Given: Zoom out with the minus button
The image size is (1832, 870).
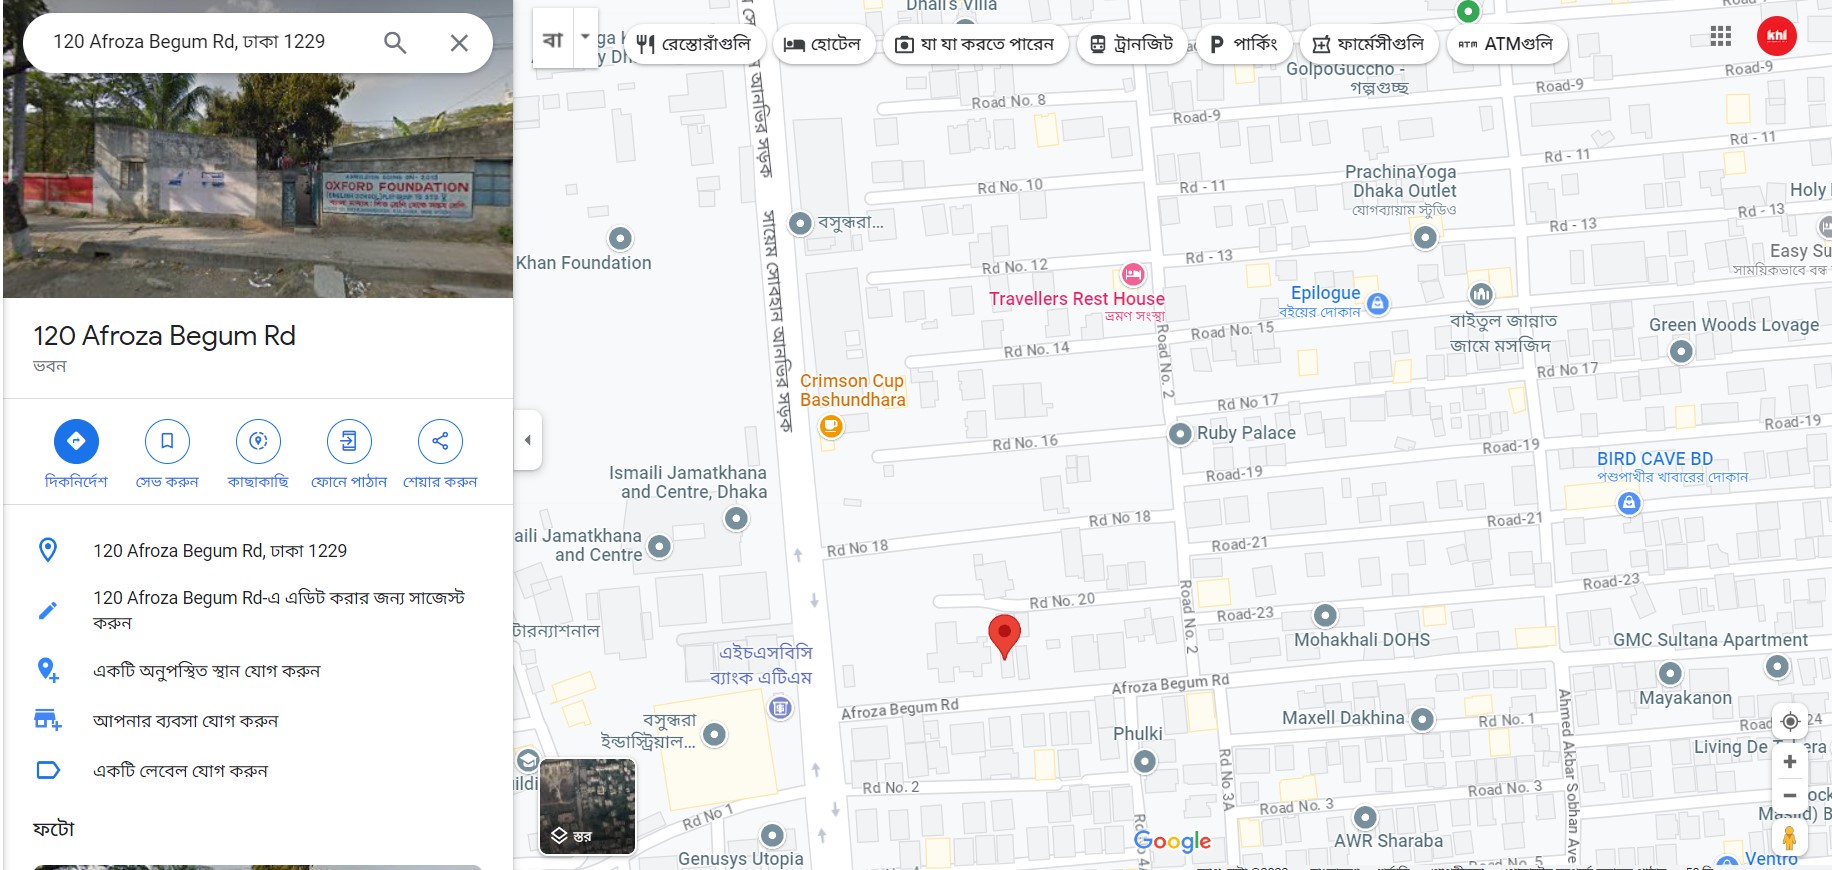Looking at the screenshot, I should (1790, 796).
